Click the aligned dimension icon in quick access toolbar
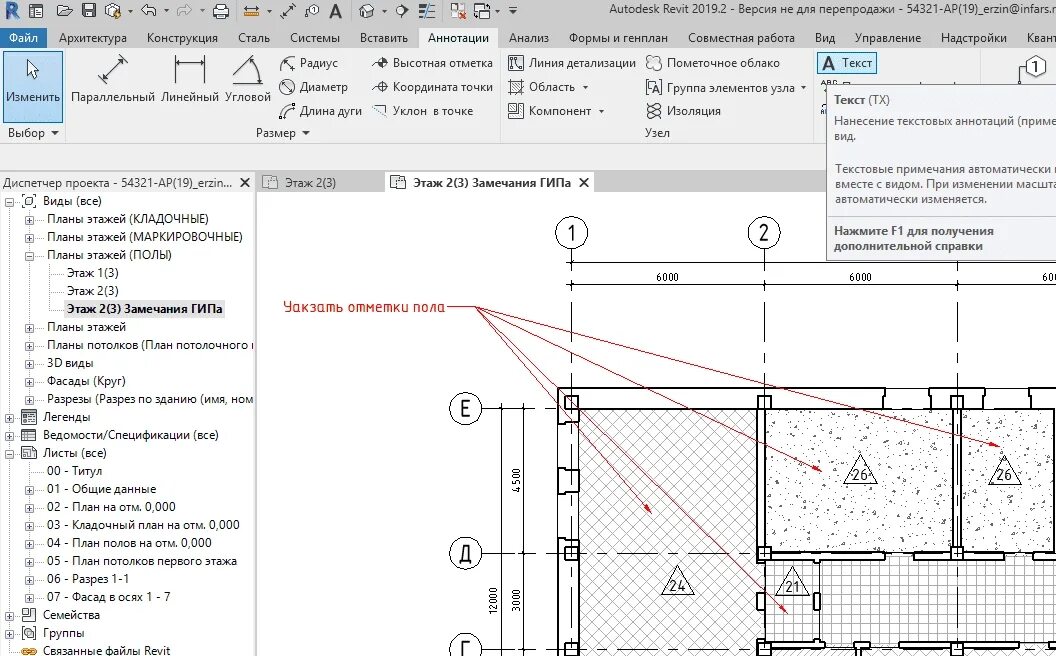This screenshot has width=1056, height=656. 288,11
